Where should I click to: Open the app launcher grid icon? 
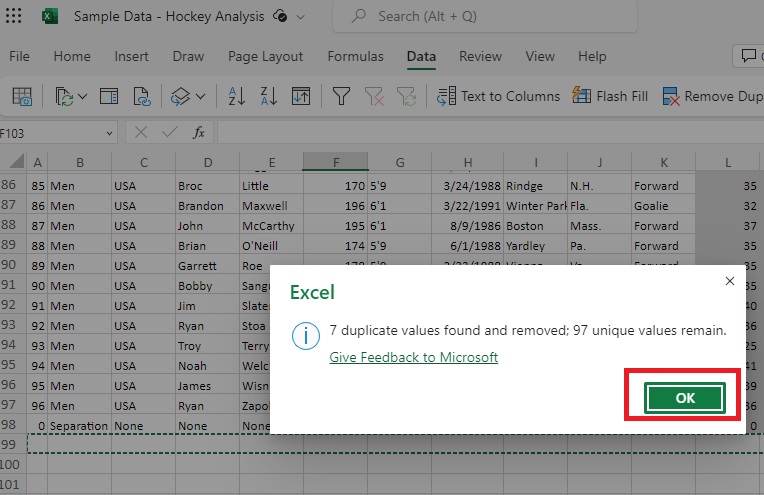(x=13, y=16)
